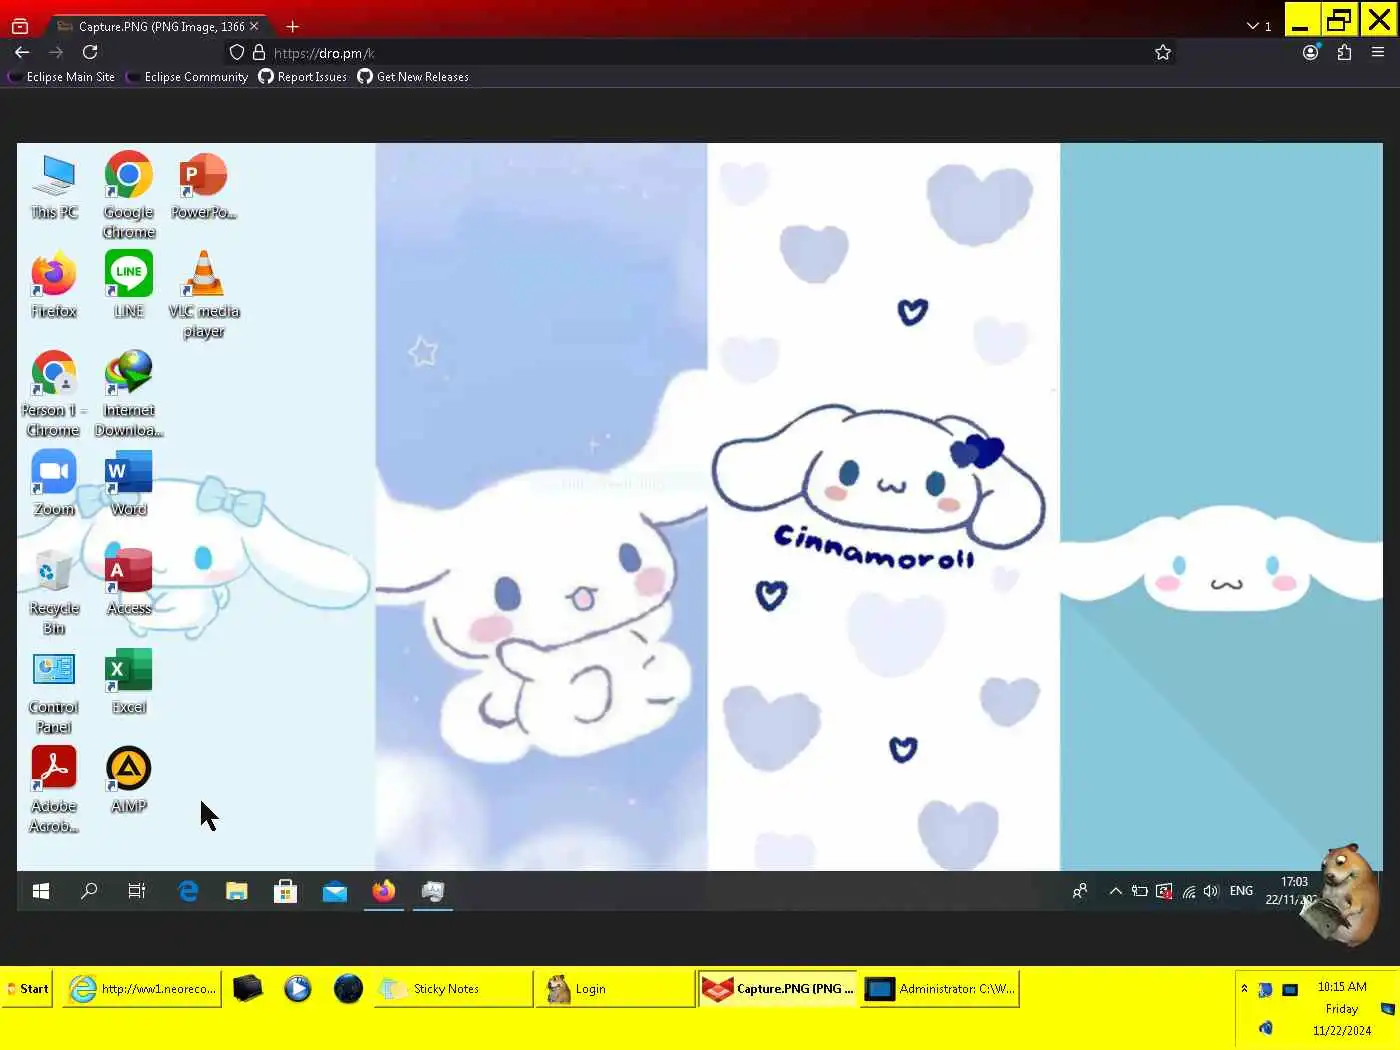
Task: Open the account profile button
Action: [x=1311, y=52]
